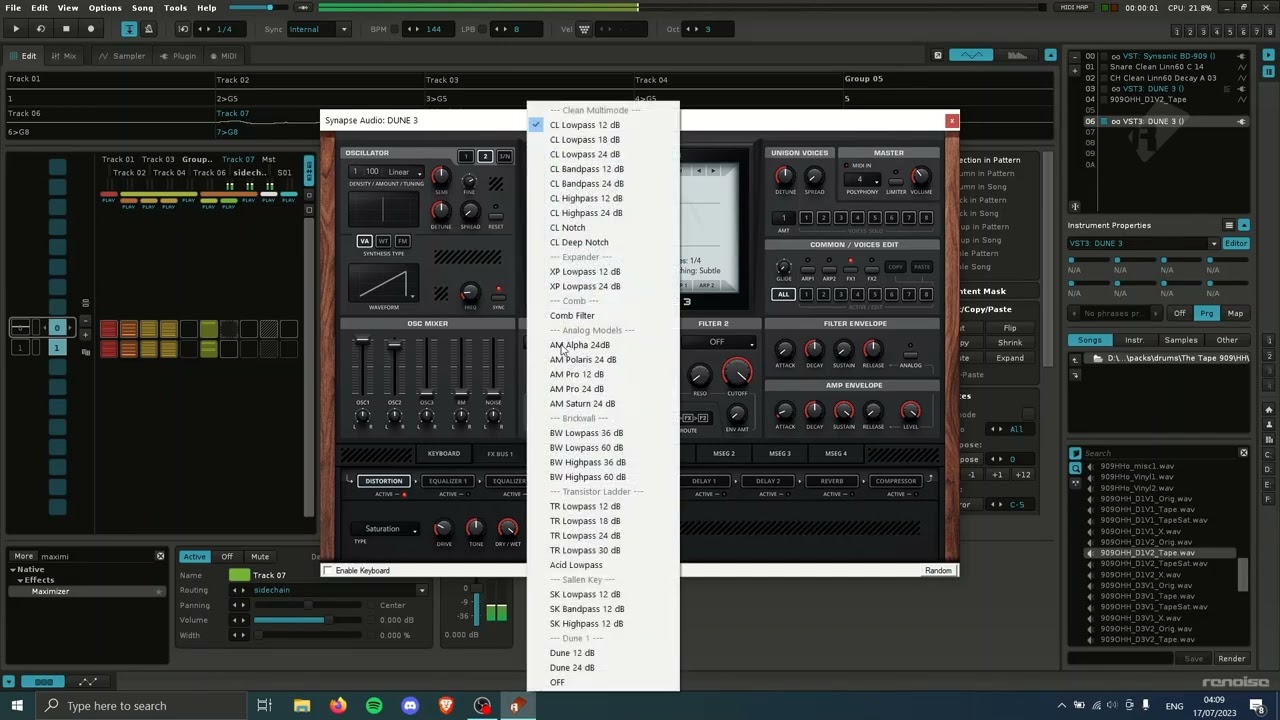
Task: Toggle the scope waveform view icon
Action: tap(970, 55)
